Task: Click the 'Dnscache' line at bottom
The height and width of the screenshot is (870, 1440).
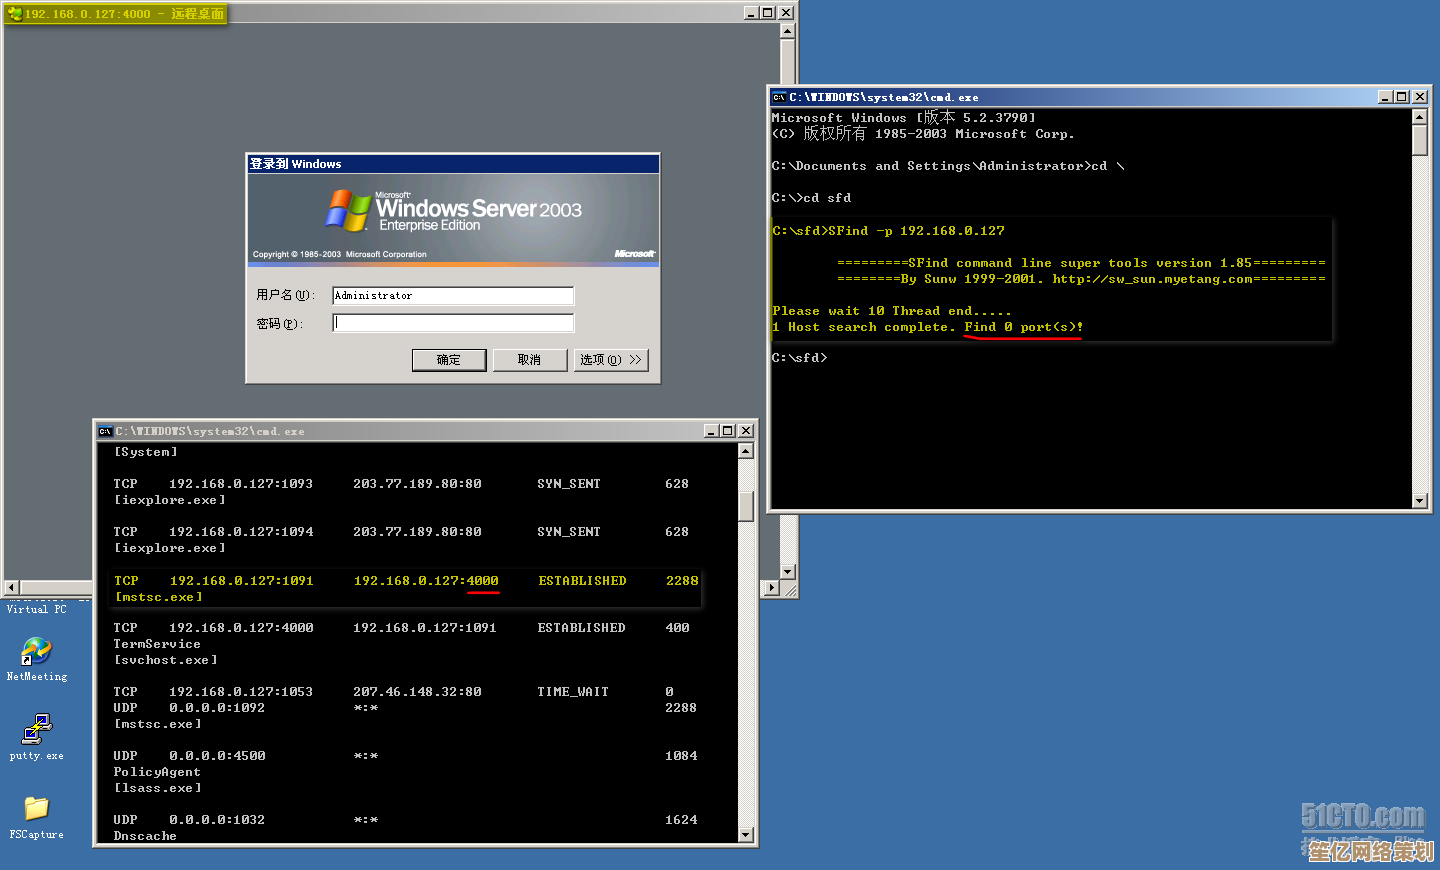Action: pyautogui.click(x=145, y=836)
